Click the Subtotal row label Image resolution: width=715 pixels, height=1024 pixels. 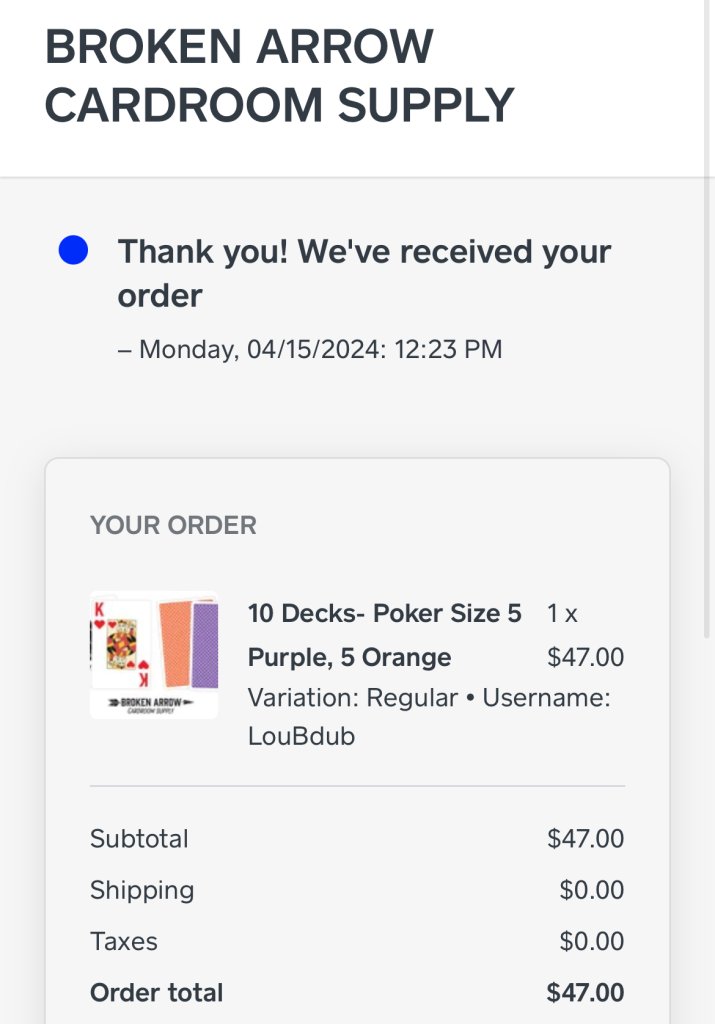pyautogui.click(x=139, y=838)
